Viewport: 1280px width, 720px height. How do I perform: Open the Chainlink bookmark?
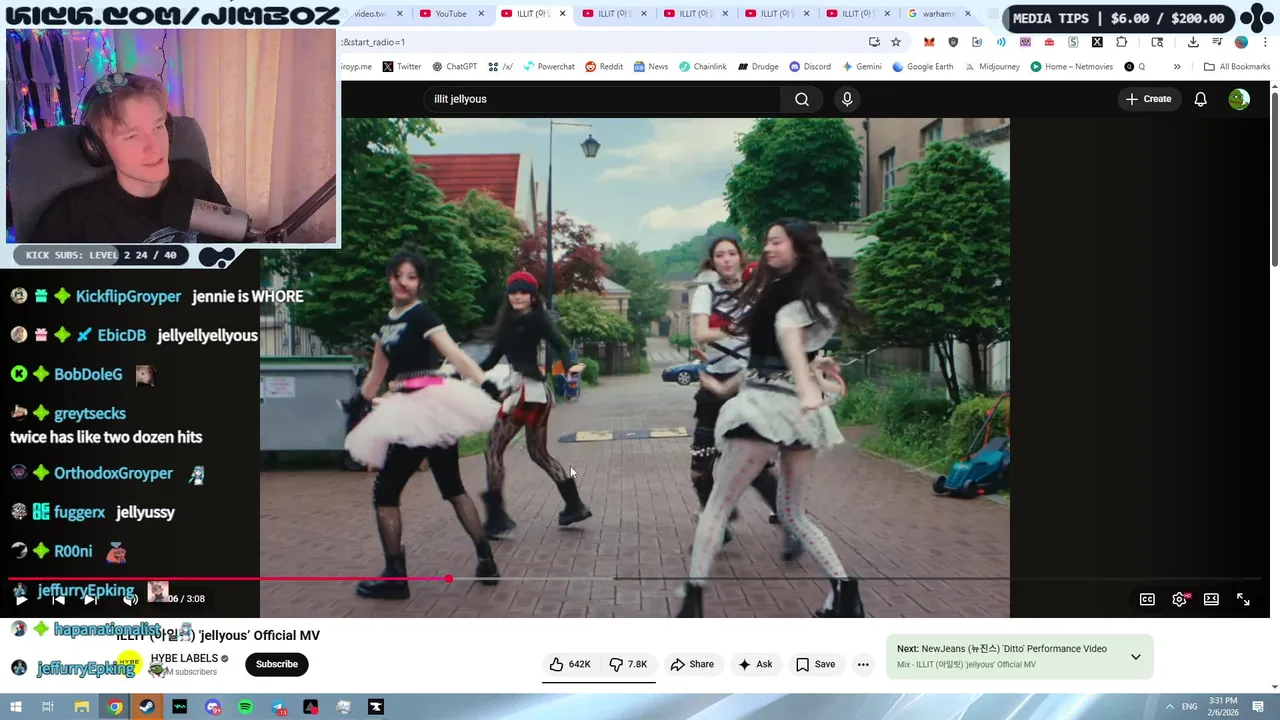point(703,67)
